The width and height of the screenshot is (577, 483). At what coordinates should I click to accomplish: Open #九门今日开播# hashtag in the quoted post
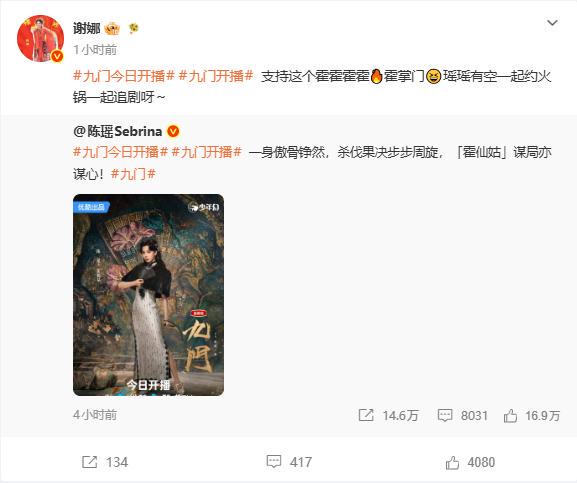click(121, 152)
